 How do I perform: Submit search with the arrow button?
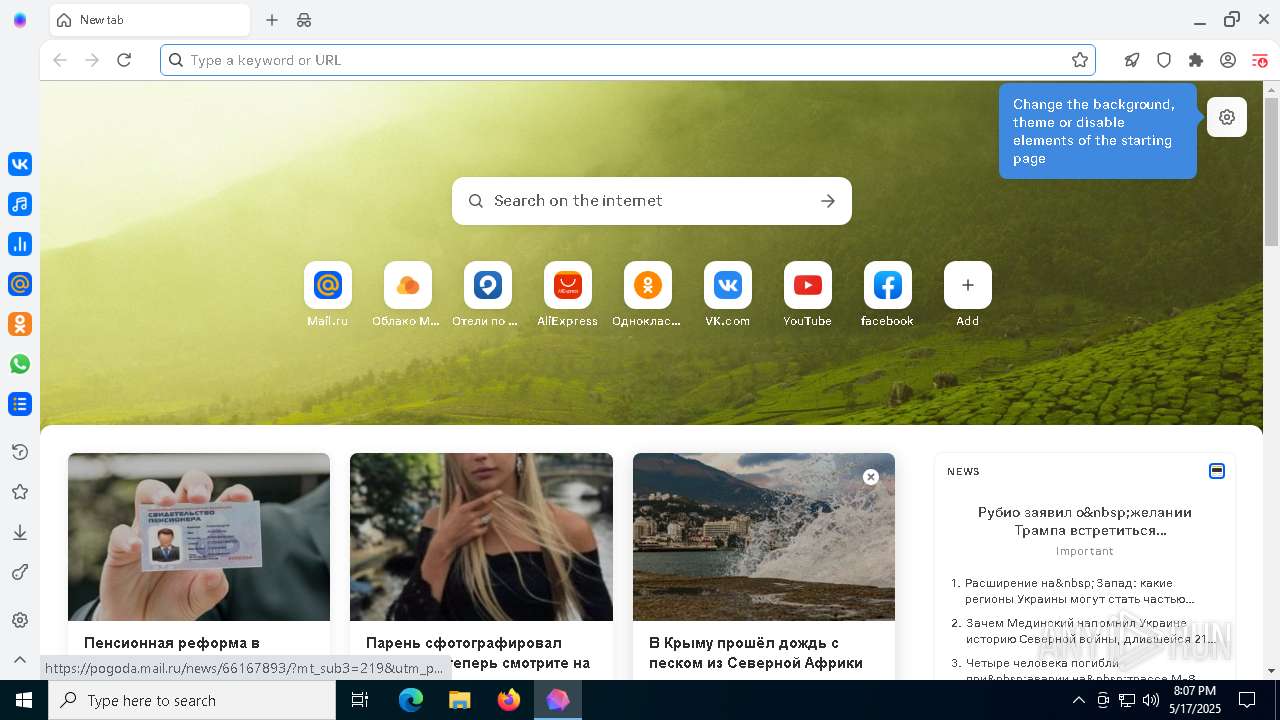tap(828, 201)
